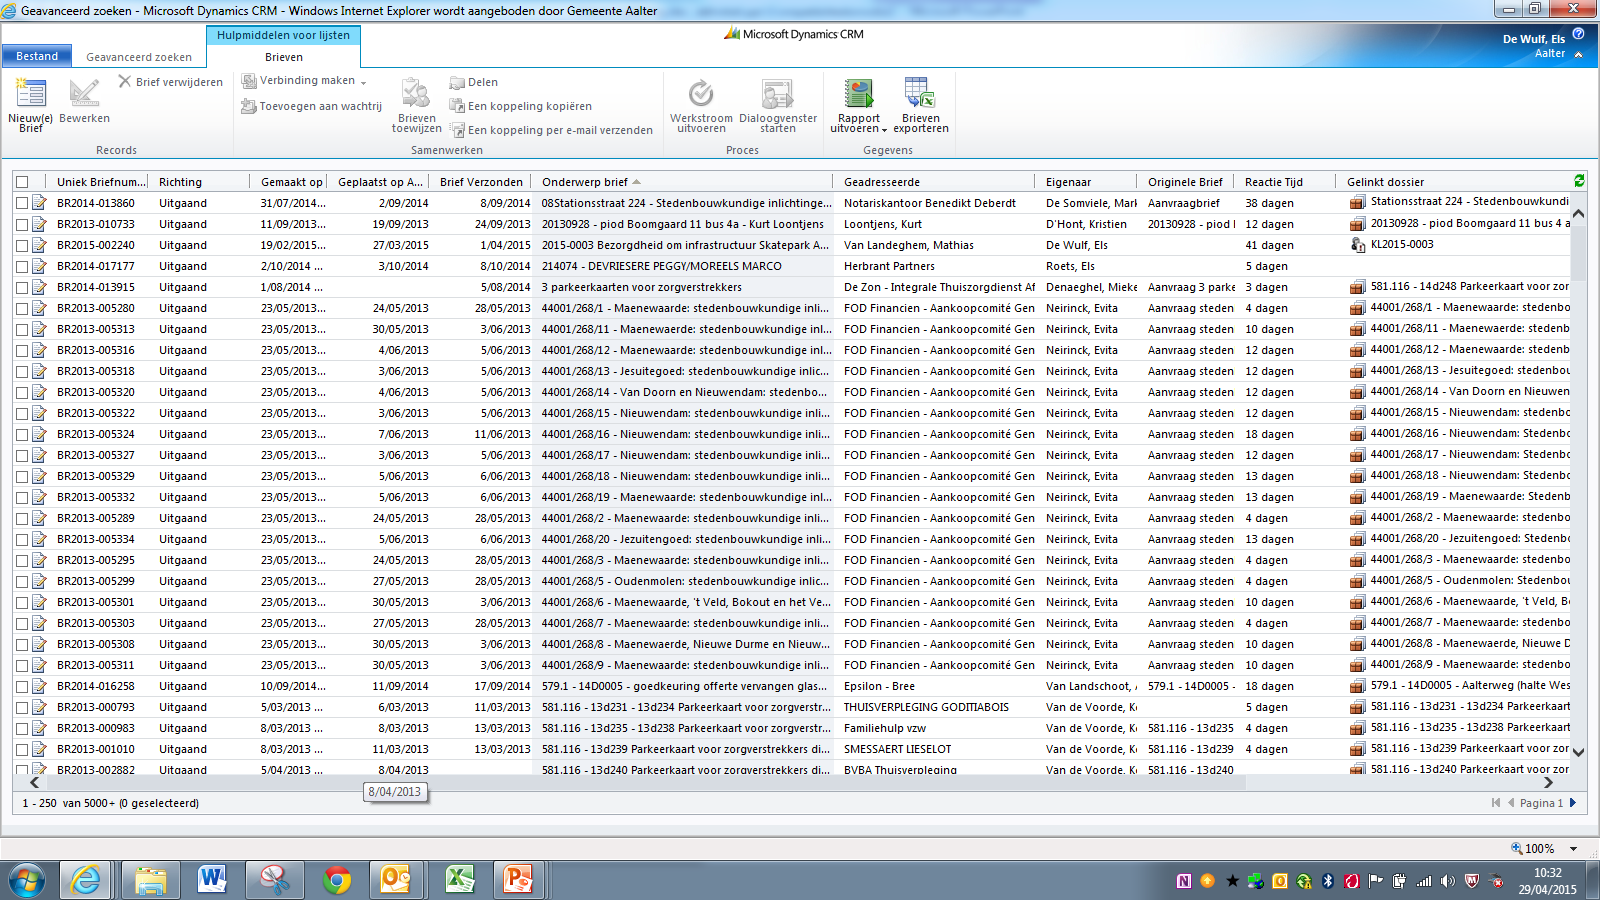This screenshot has width=1600, height=900.
Task: Open PowerPoint from the taskbar
Action: [x=519, y=880]
